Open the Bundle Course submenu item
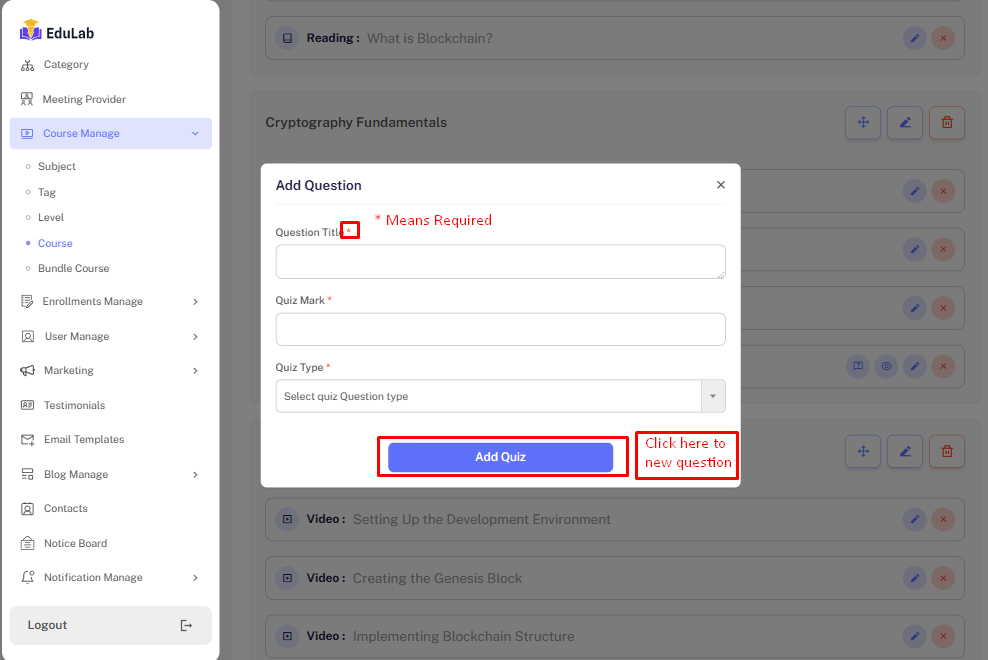 point(73,269)
